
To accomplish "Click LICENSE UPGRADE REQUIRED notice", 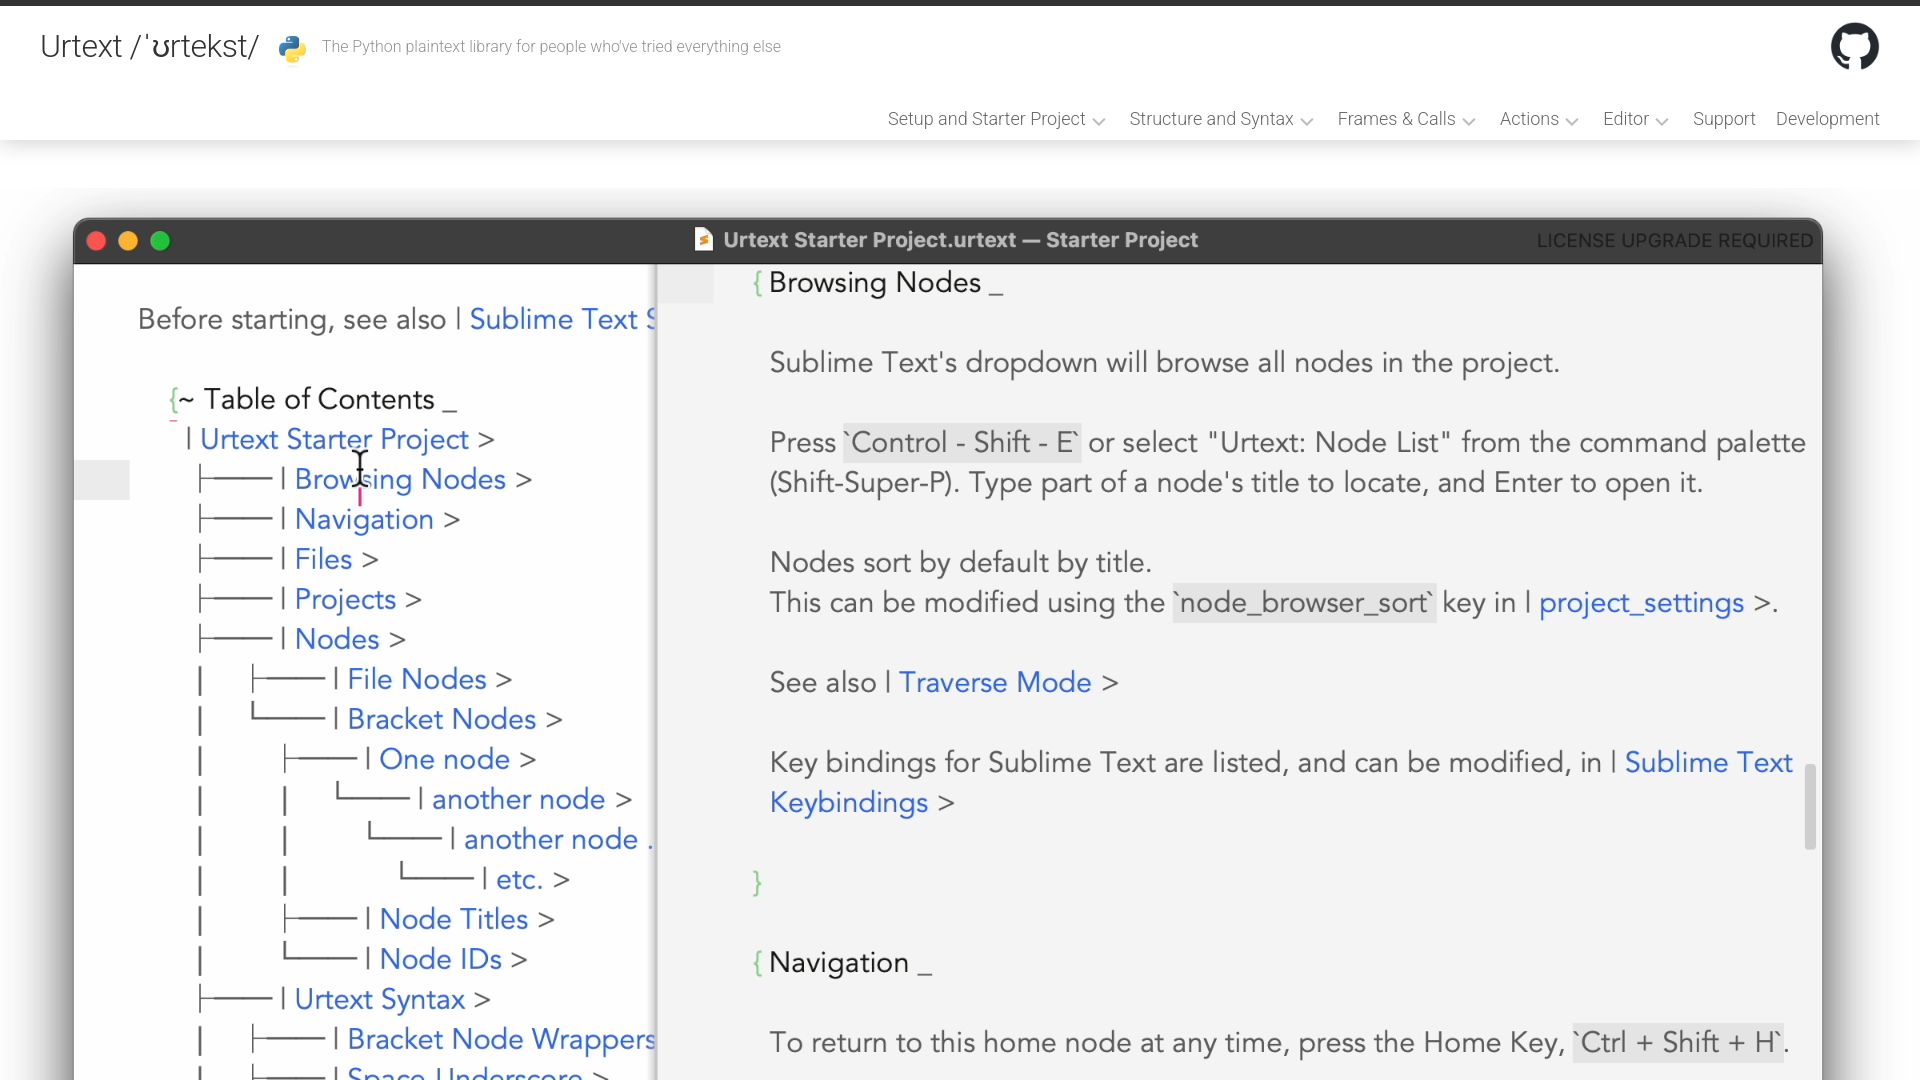I will tap(1674, 241).
